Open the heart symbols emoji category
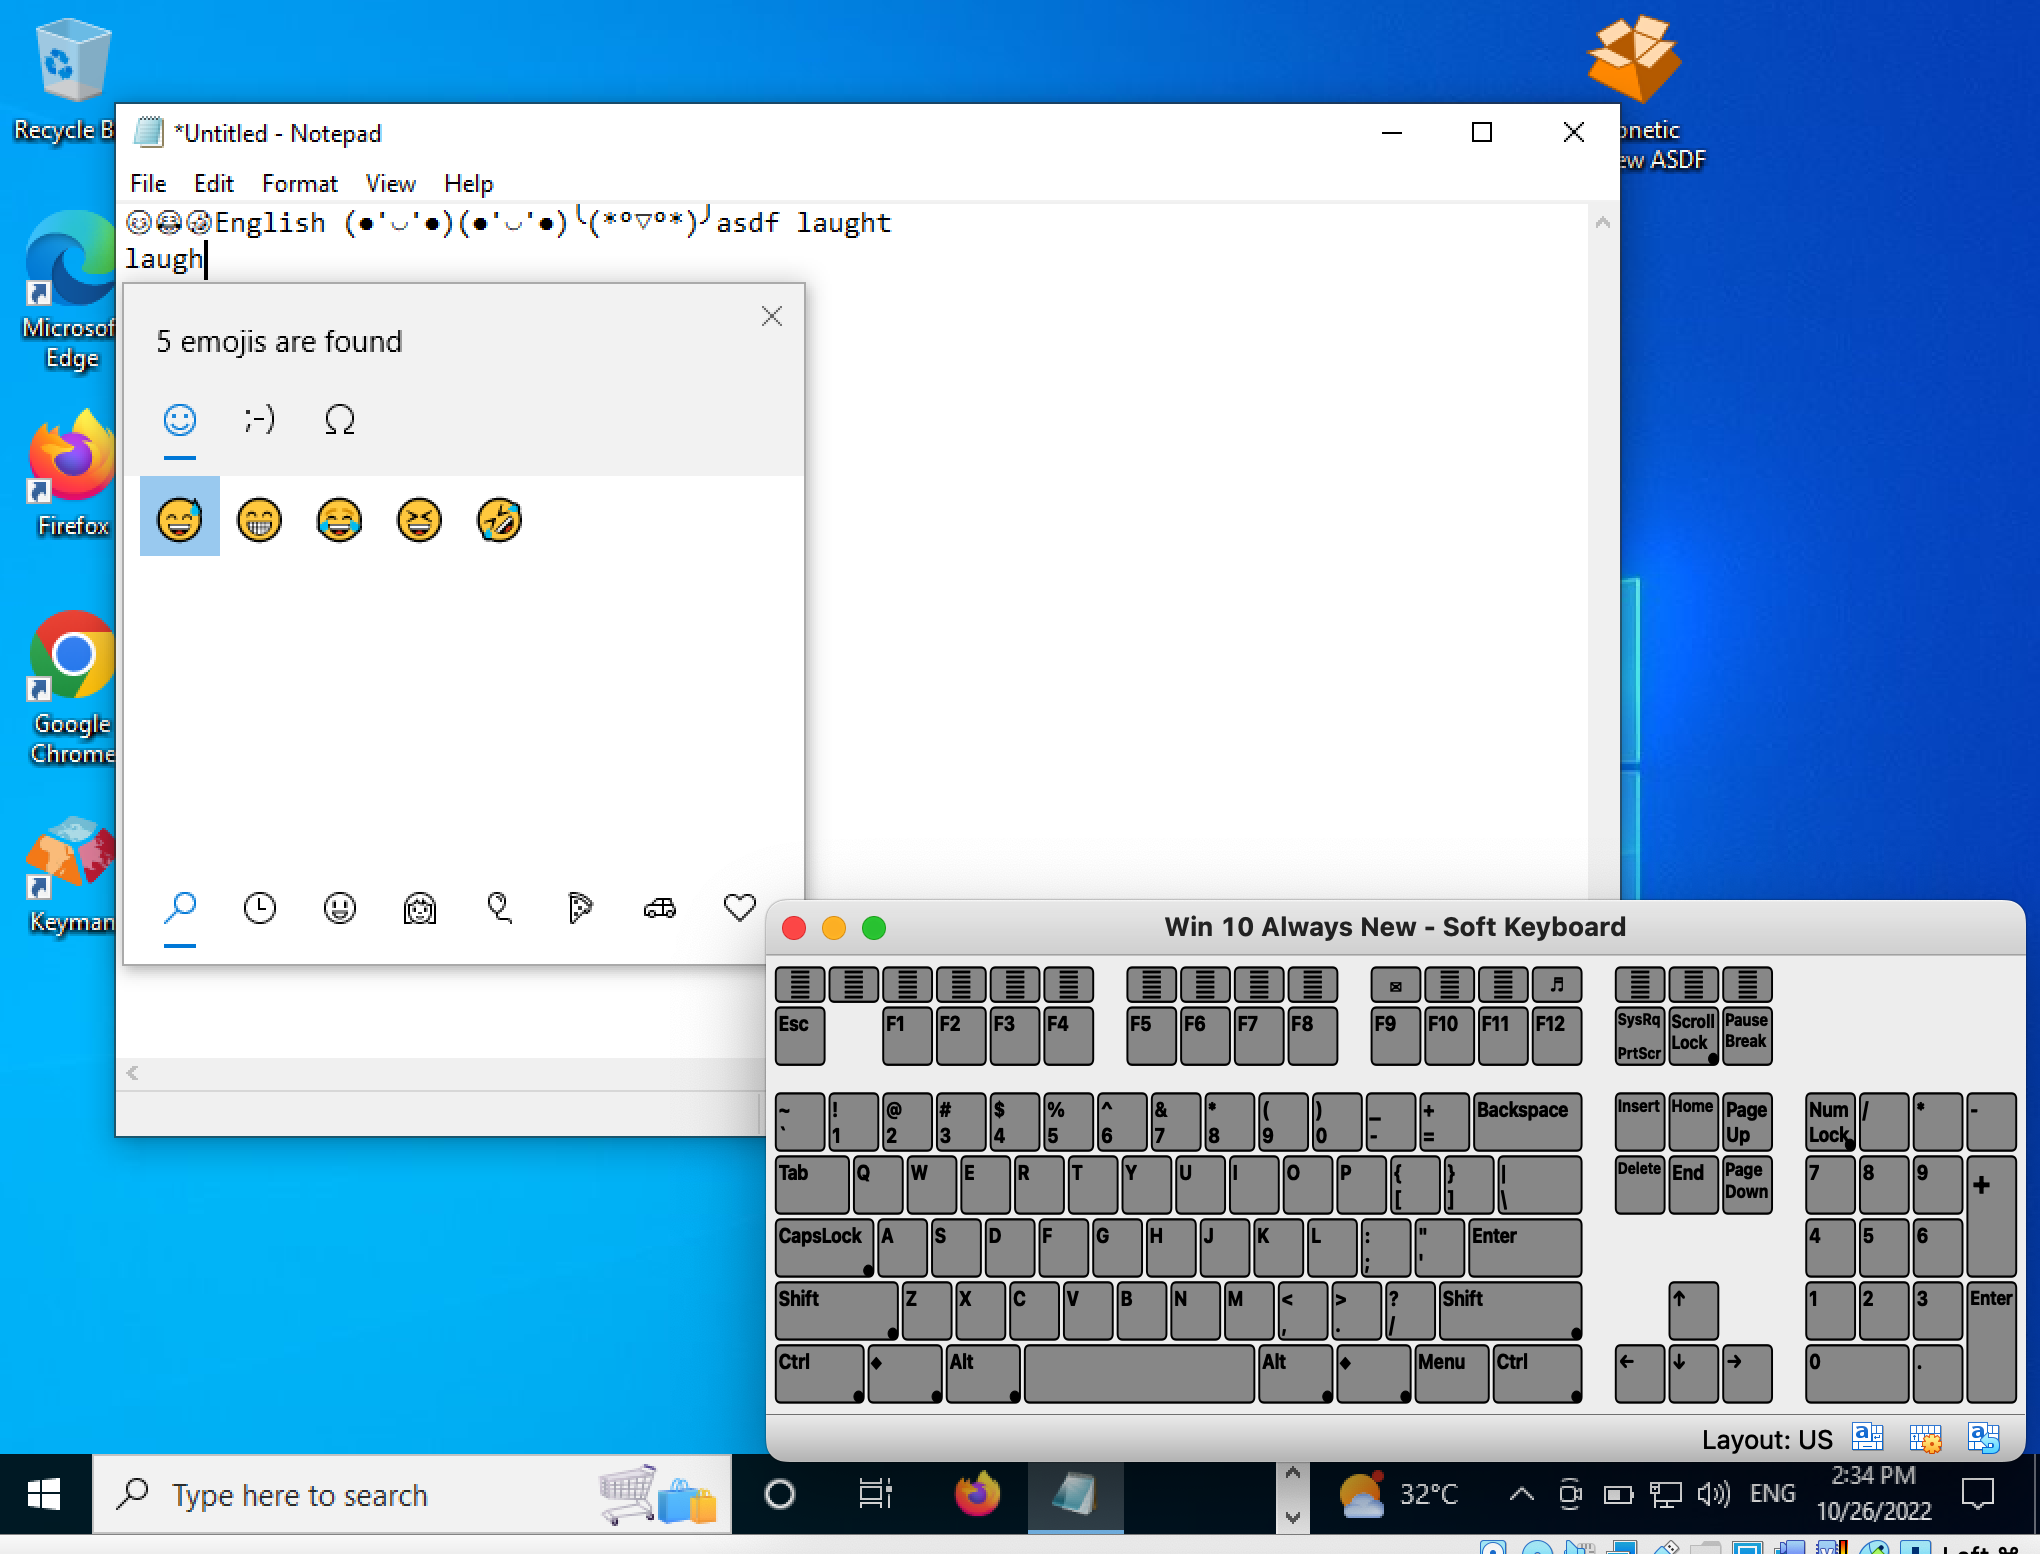This screenshot has height=1554, width=2040. pos(739,908)
